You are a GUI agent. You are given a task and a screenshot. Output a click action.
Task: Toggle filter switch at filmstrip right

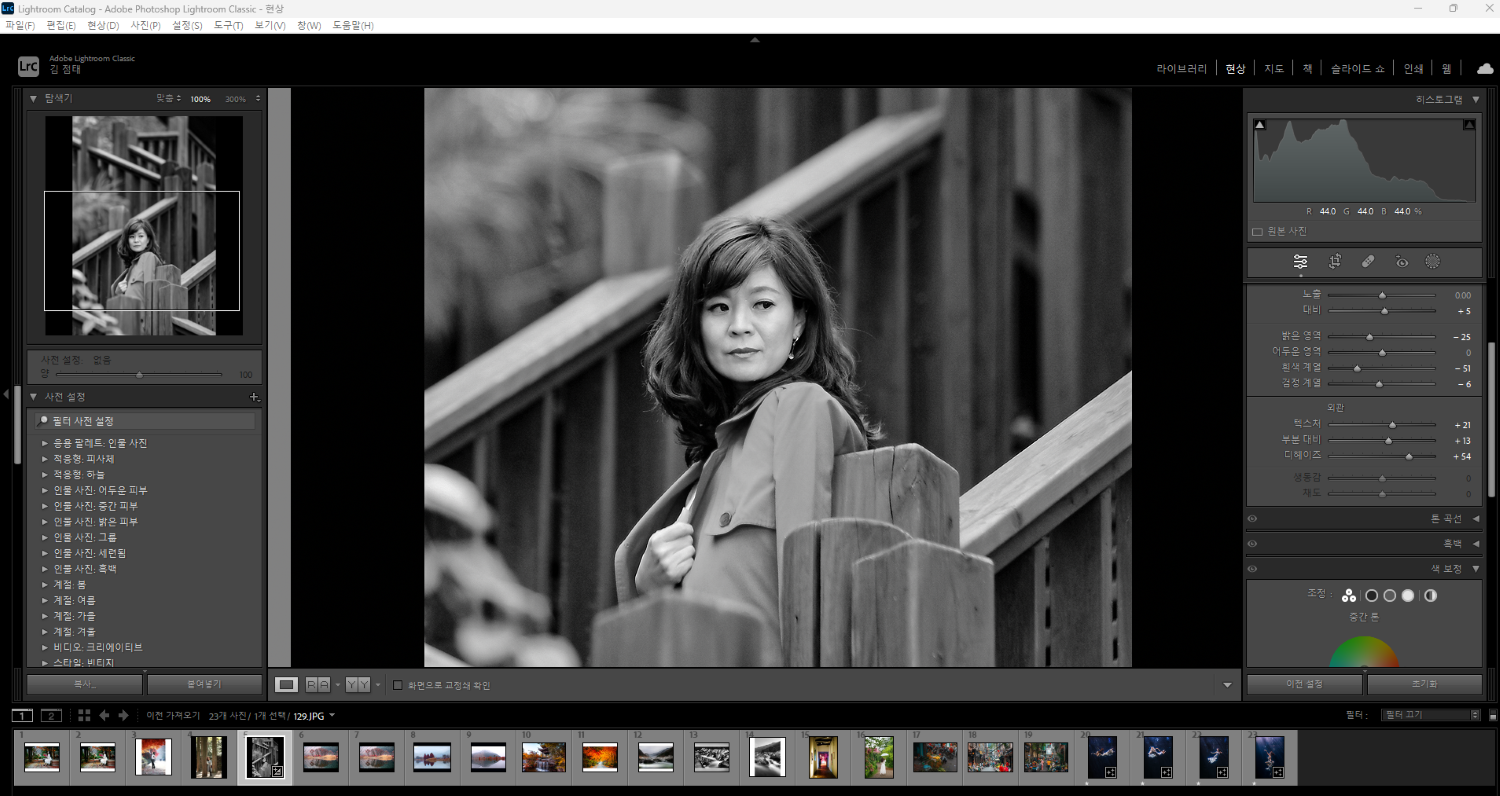pos(1493,715)
